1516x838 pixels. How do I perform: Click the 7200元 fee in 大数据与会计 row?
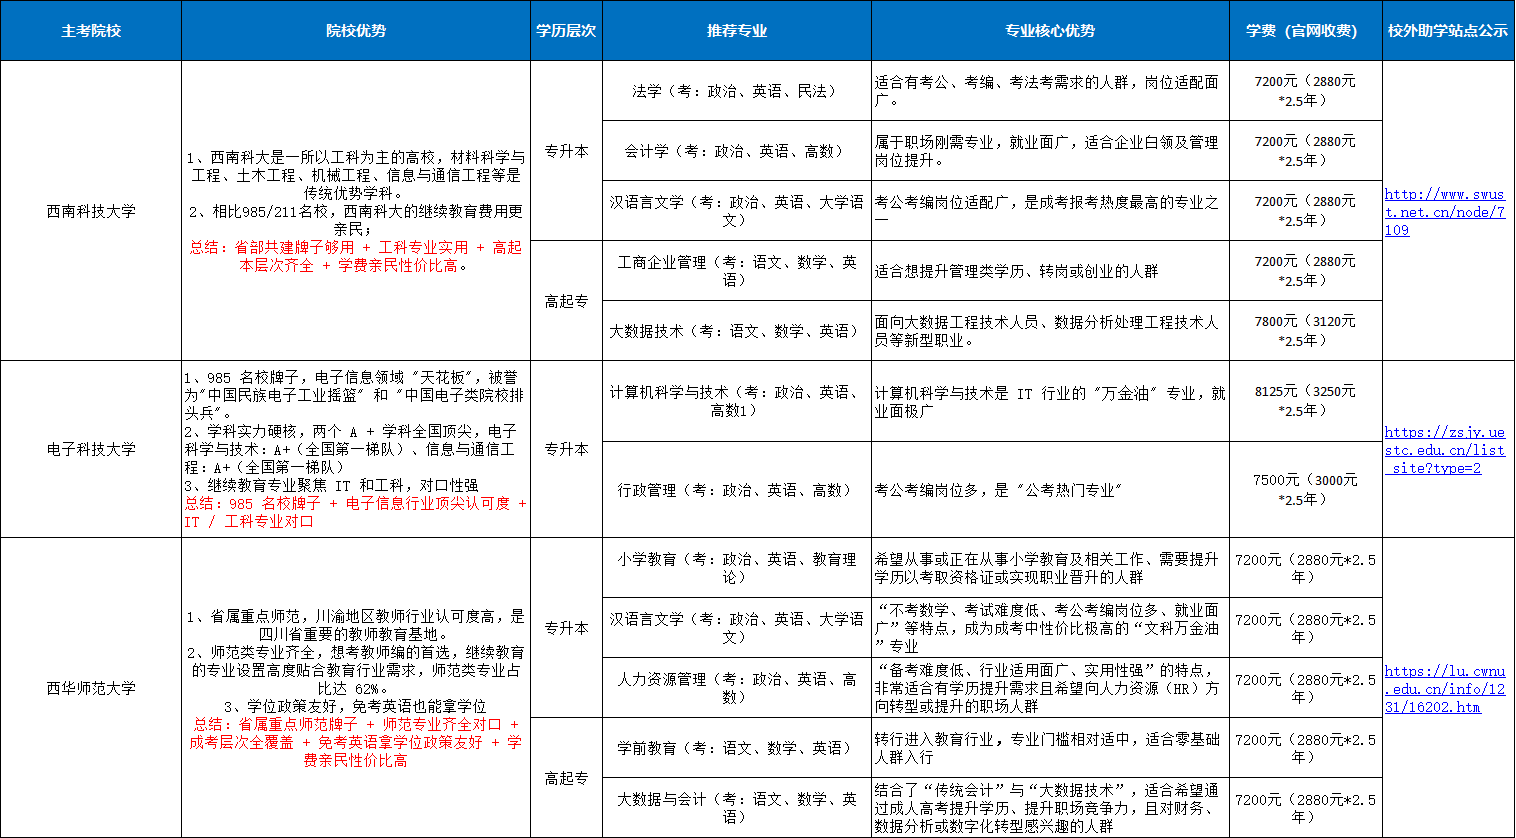pos(1305,808)
